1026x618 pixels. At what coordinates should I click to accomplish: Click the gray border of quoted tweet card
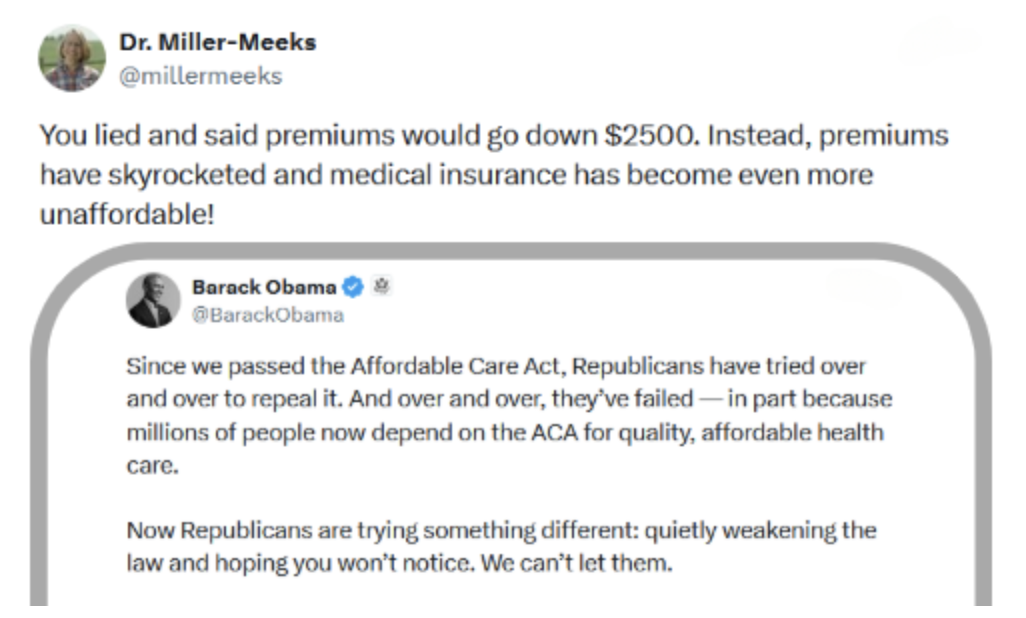tap(510, 252)
